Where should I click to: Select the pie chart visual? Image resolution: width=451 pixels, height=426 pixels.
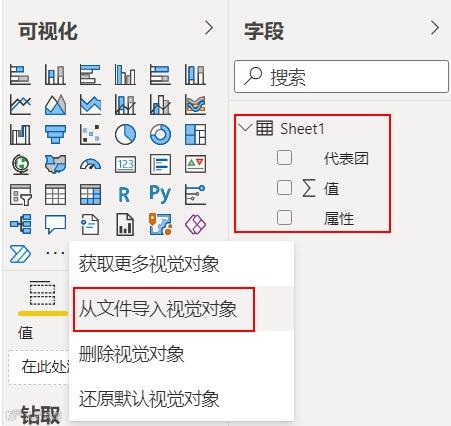[125, 134]
